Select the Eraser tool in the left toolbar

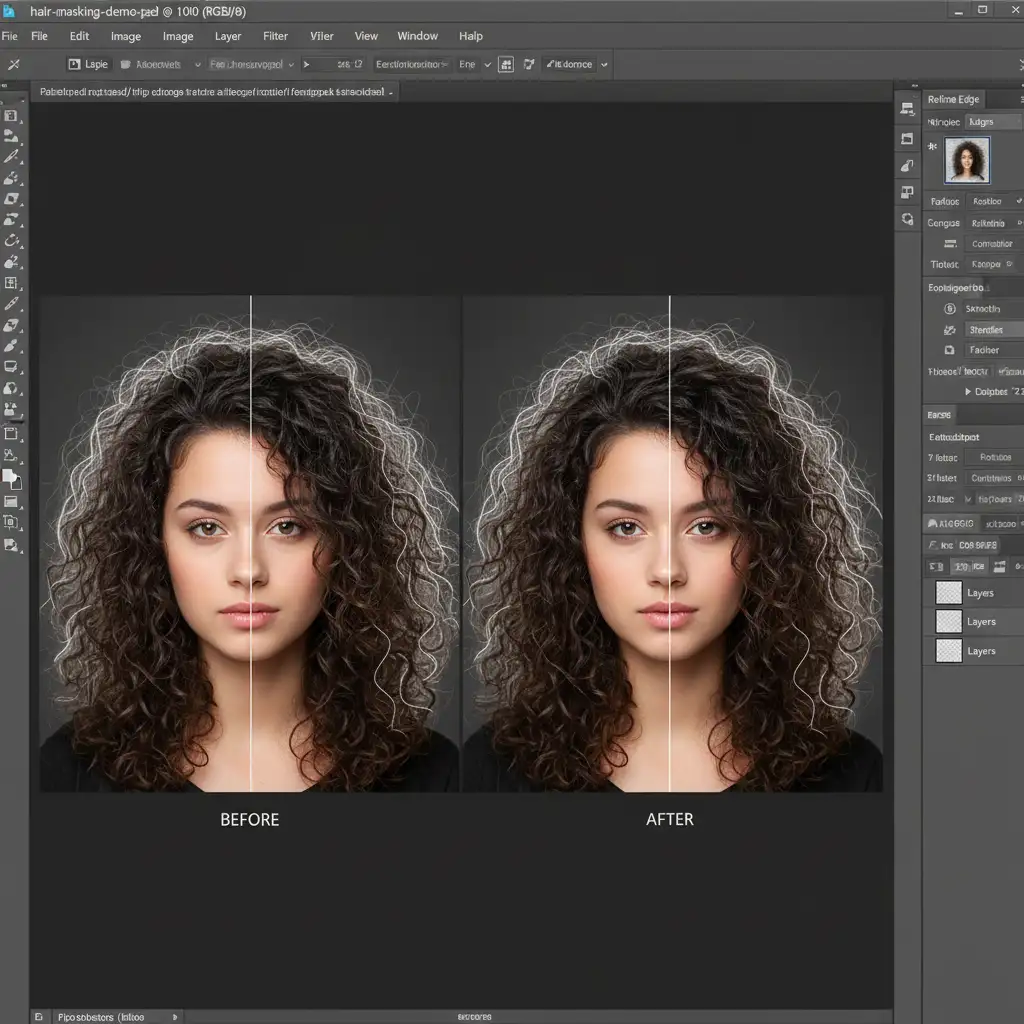pyautogui.click(x=12, y=325)
